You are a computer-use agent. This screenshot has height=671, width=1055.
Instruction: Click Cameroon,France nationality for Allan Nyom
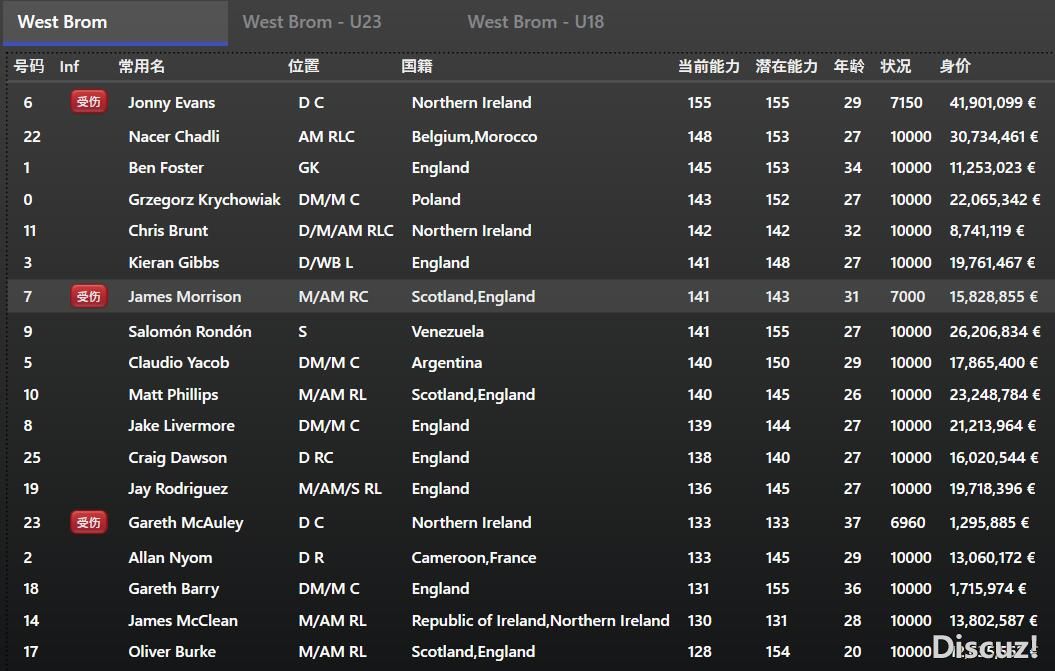pos(474,557)
